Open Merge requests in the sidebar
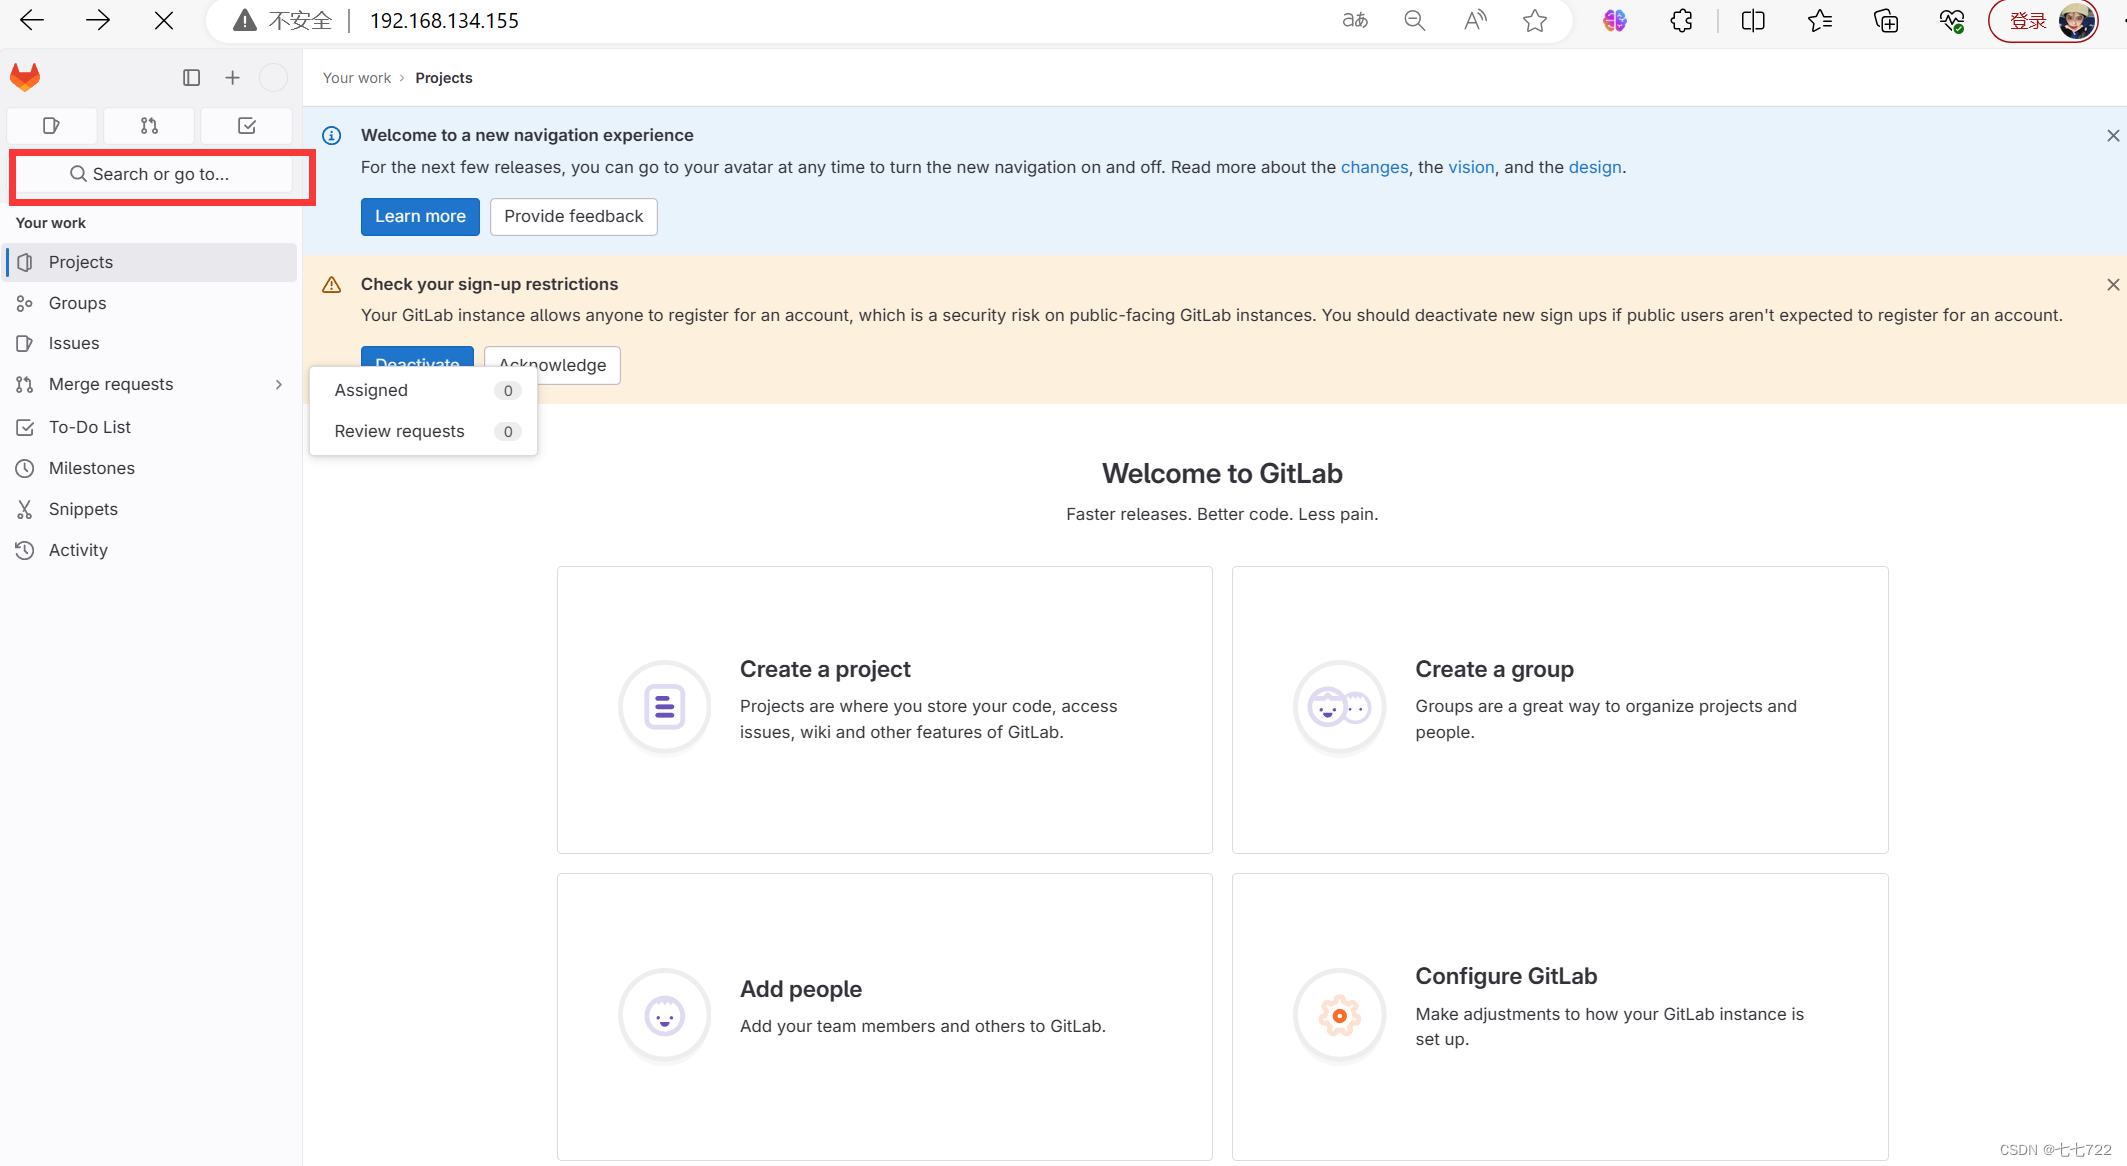Viewport: 2127px width, 1166px height. point(151,384)
